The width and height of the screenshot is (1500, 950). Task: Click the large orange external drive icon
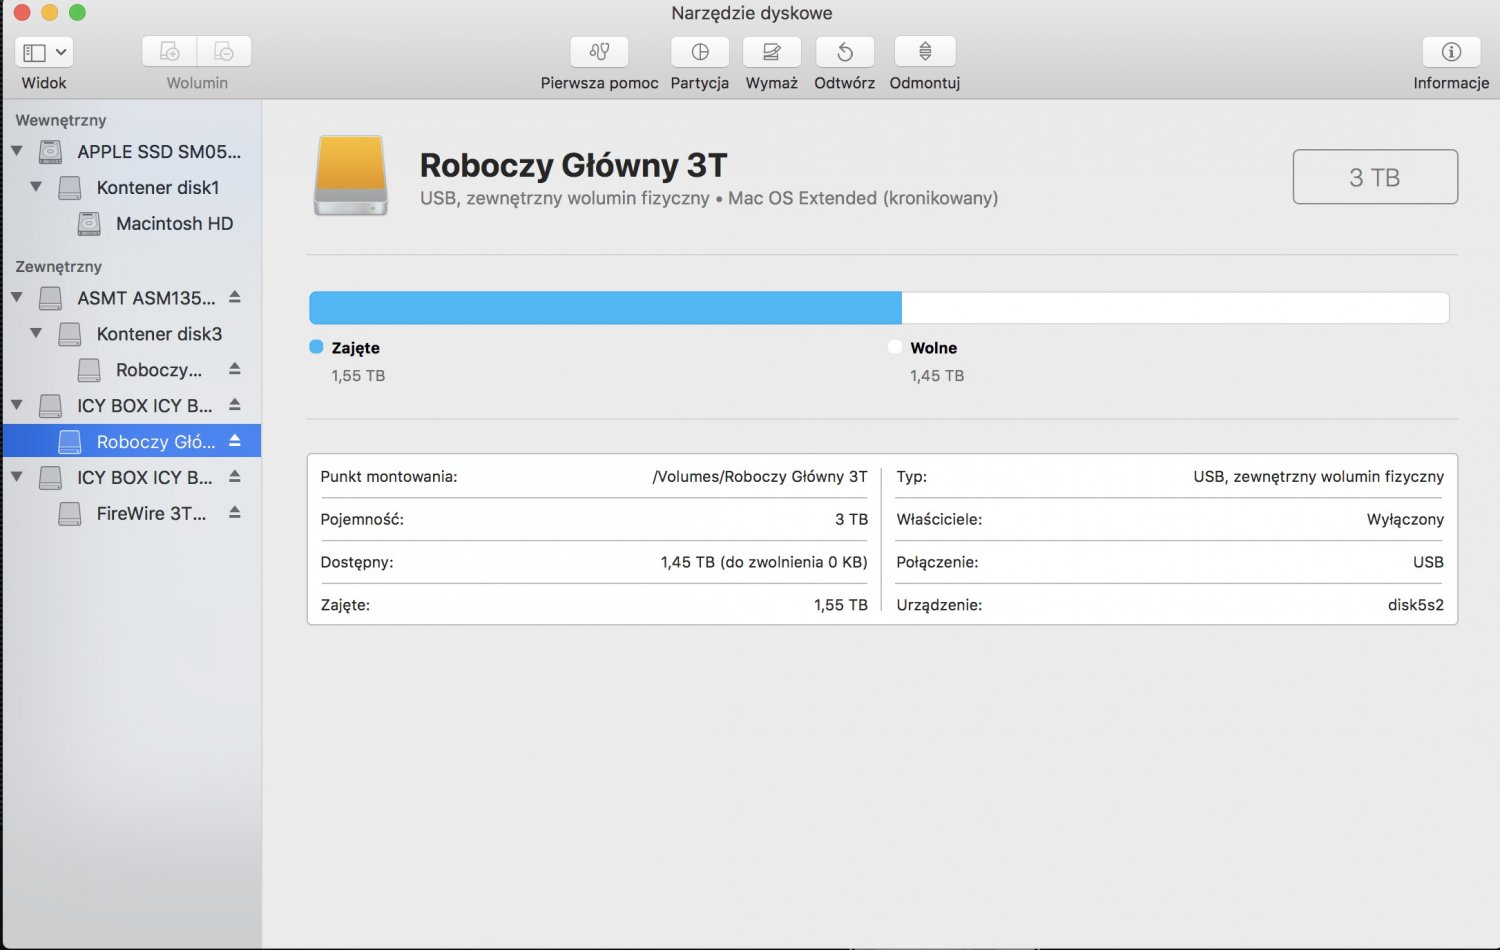pyautogui.click(x=351, y=176)
